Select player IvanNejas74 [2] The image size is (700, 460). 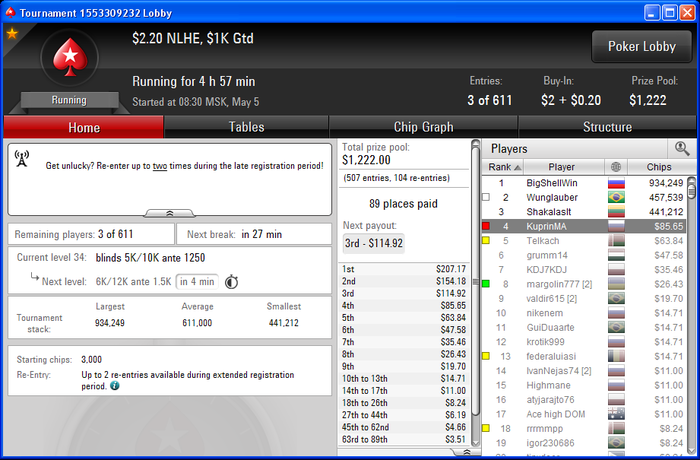[x=559, y=371]
